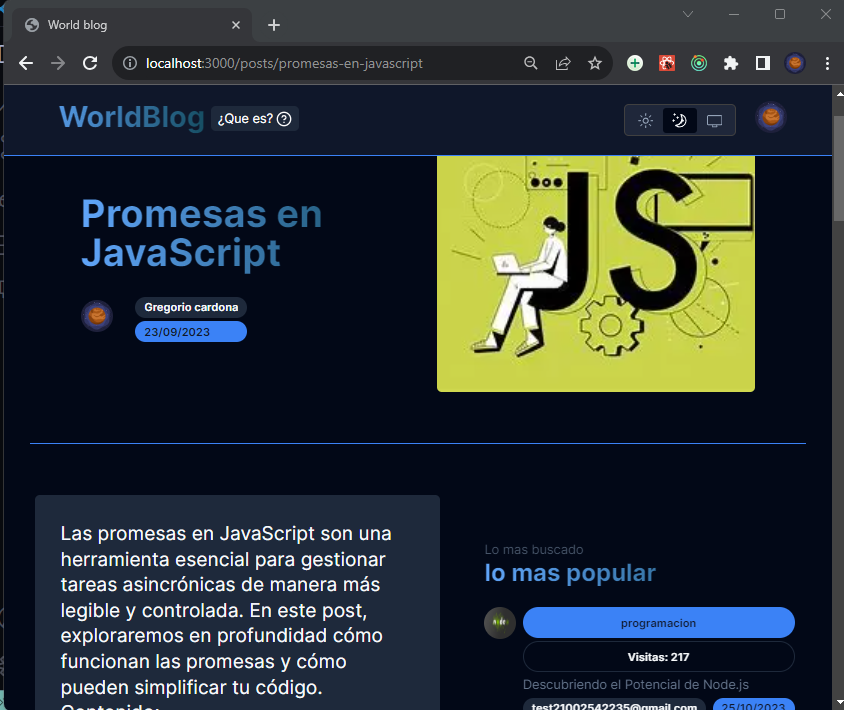Open the planet avatar in the WorldBlog header
844x710 pixels.
(771, 117)
